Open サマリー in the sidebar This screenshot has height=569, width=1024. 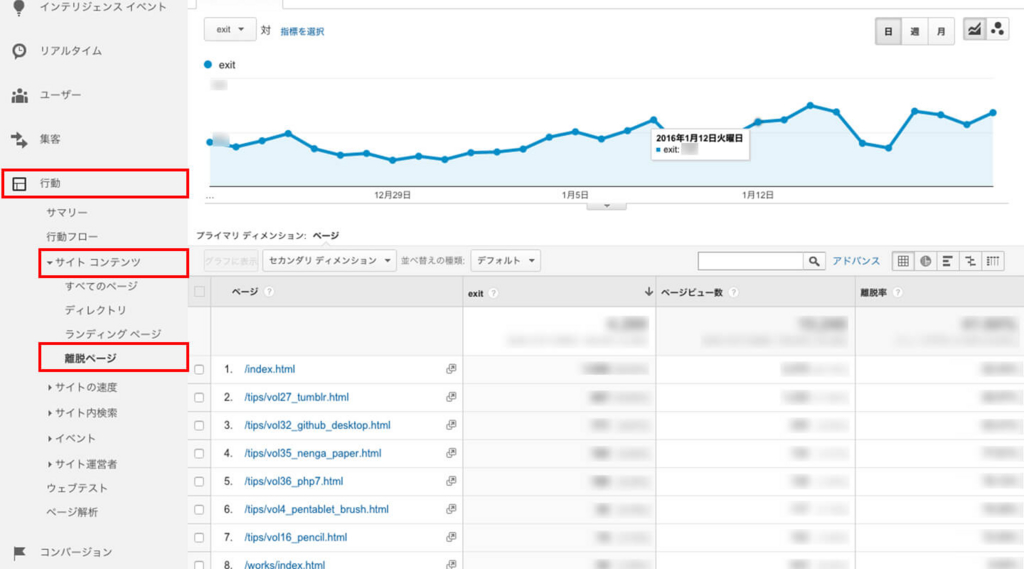point(67,213)
